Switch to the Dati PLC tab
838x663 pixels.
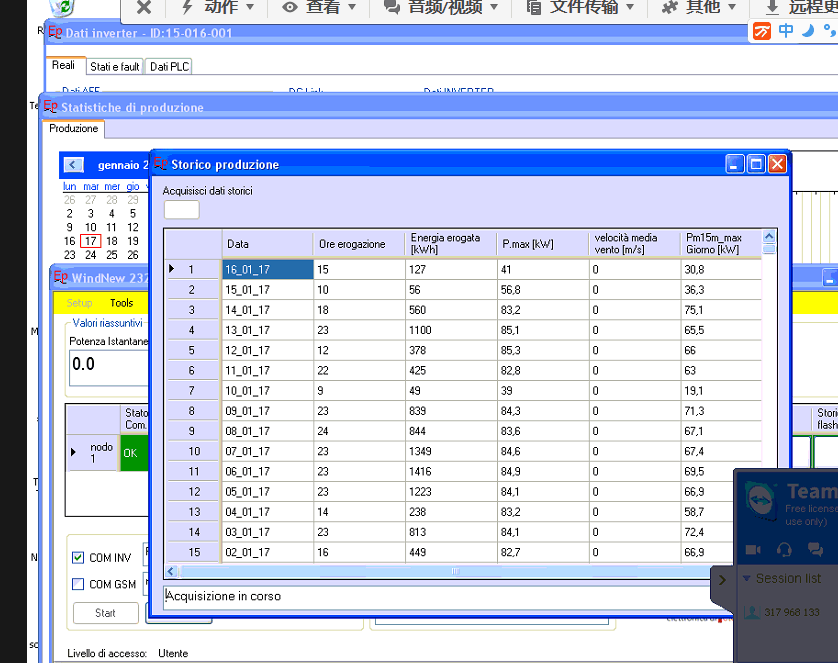coord(169,66)
